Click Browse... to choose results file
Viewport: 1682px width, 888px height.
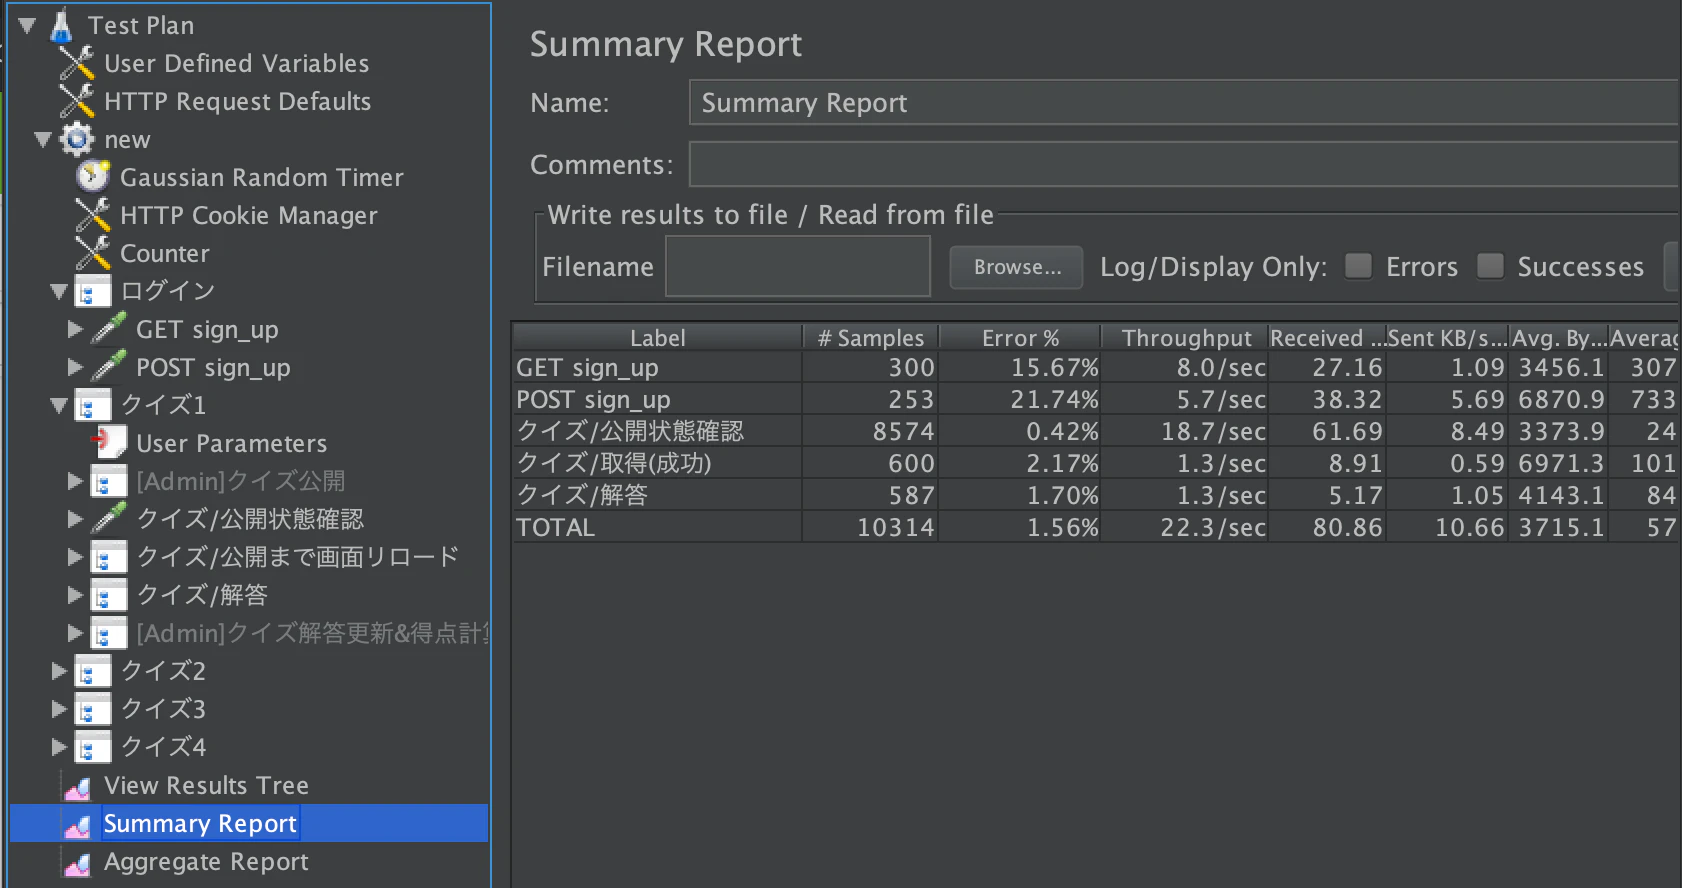tap(1016, 267)
